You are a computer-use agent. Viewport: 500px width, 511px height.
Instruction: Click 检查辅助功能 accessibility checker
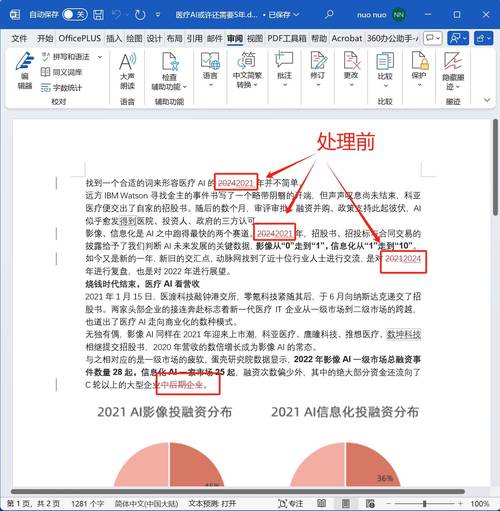point(169,71)
